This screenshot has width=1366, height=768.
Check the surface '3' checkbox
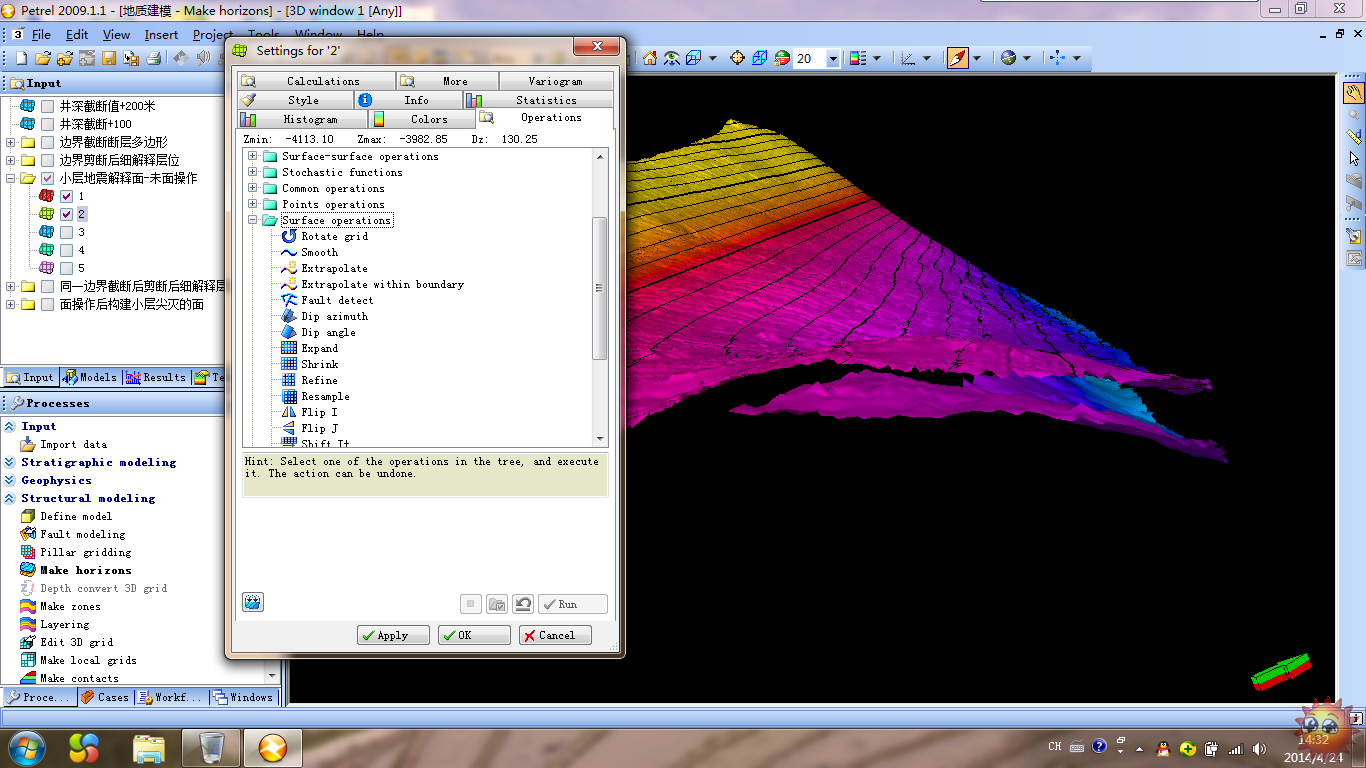coord(66,232)
